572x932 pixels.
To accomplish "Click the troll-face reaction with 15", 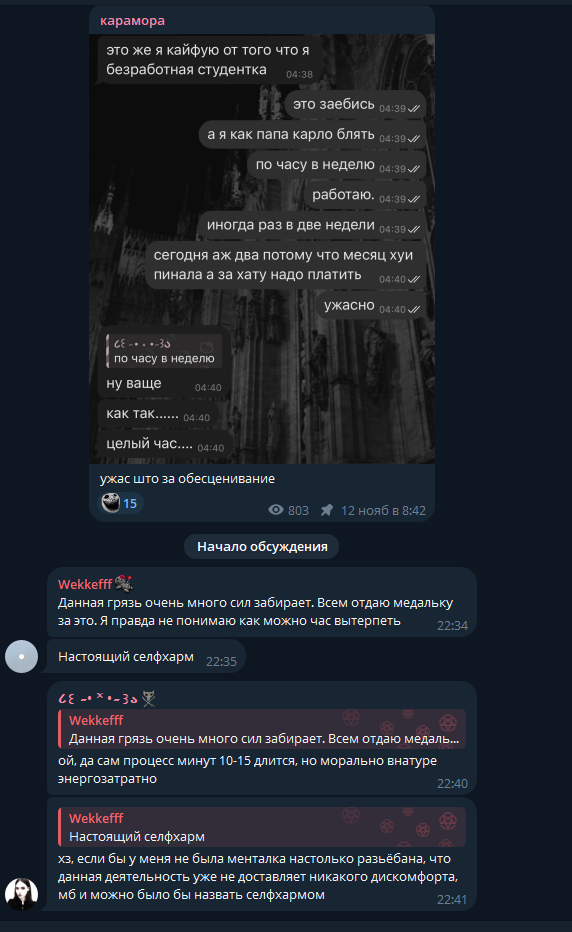I will coord(120,503).
